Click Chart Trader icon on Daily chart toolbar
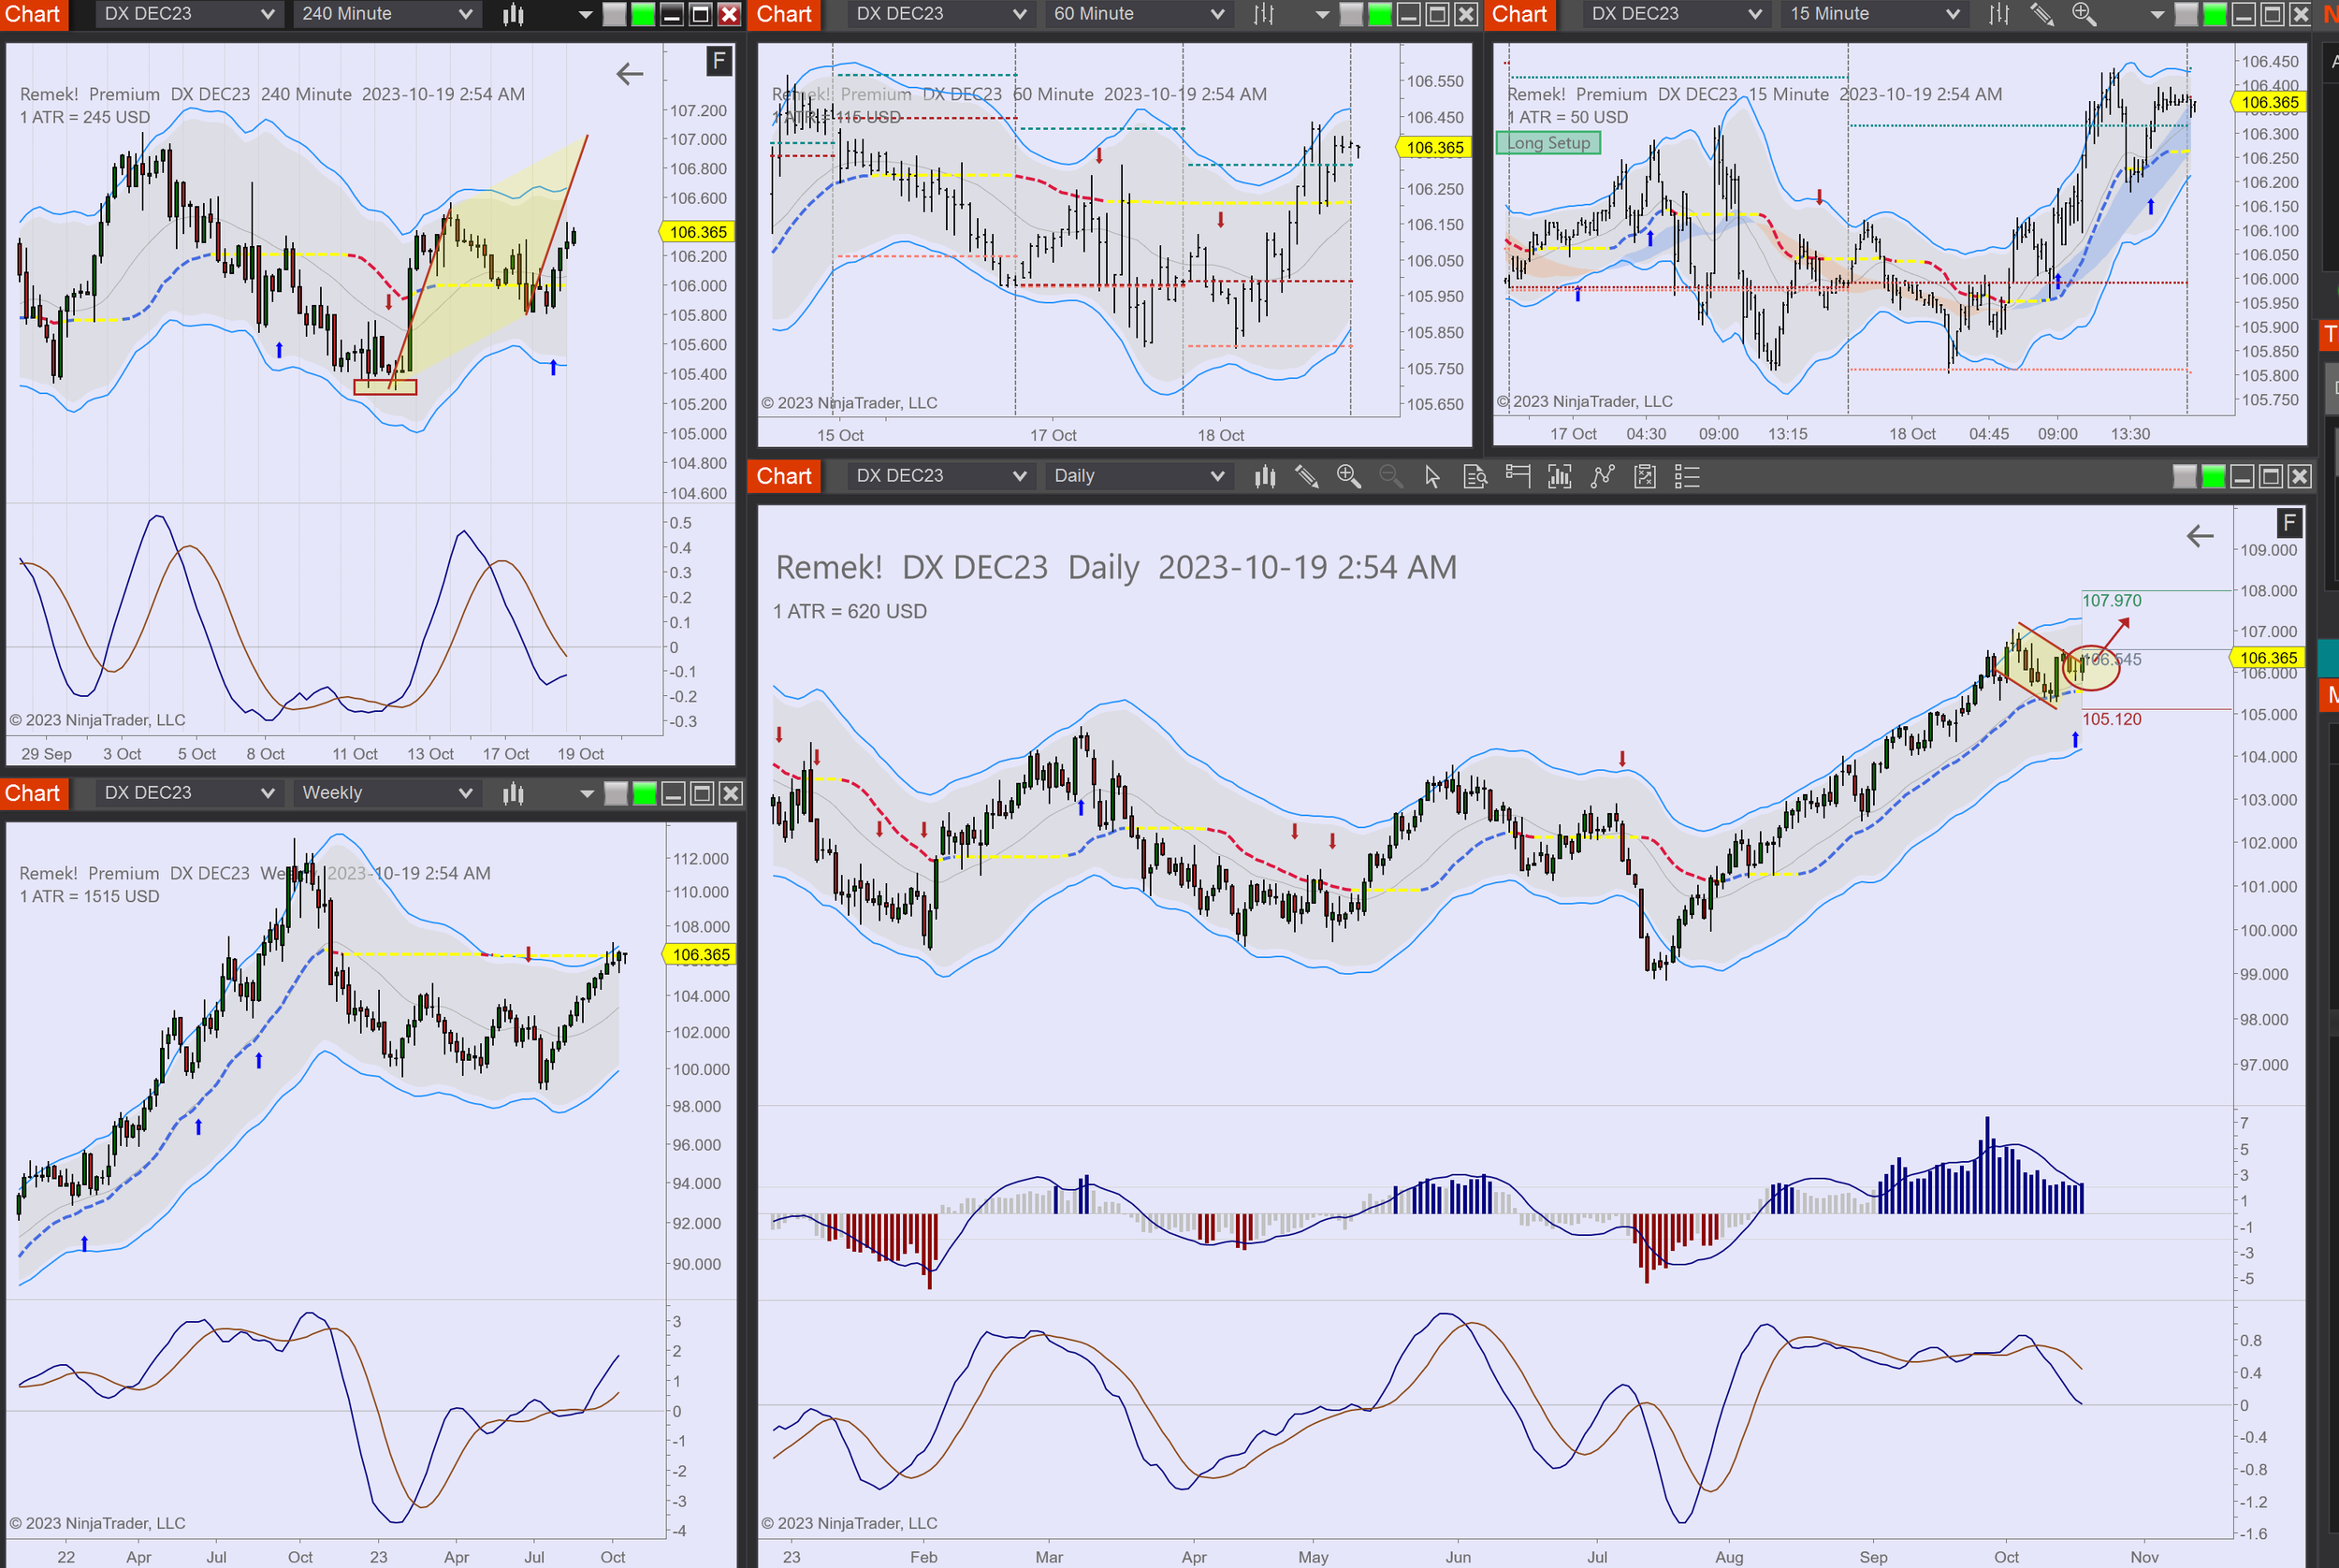This screenshot has width=2339, height=1568. (1517, 476)
